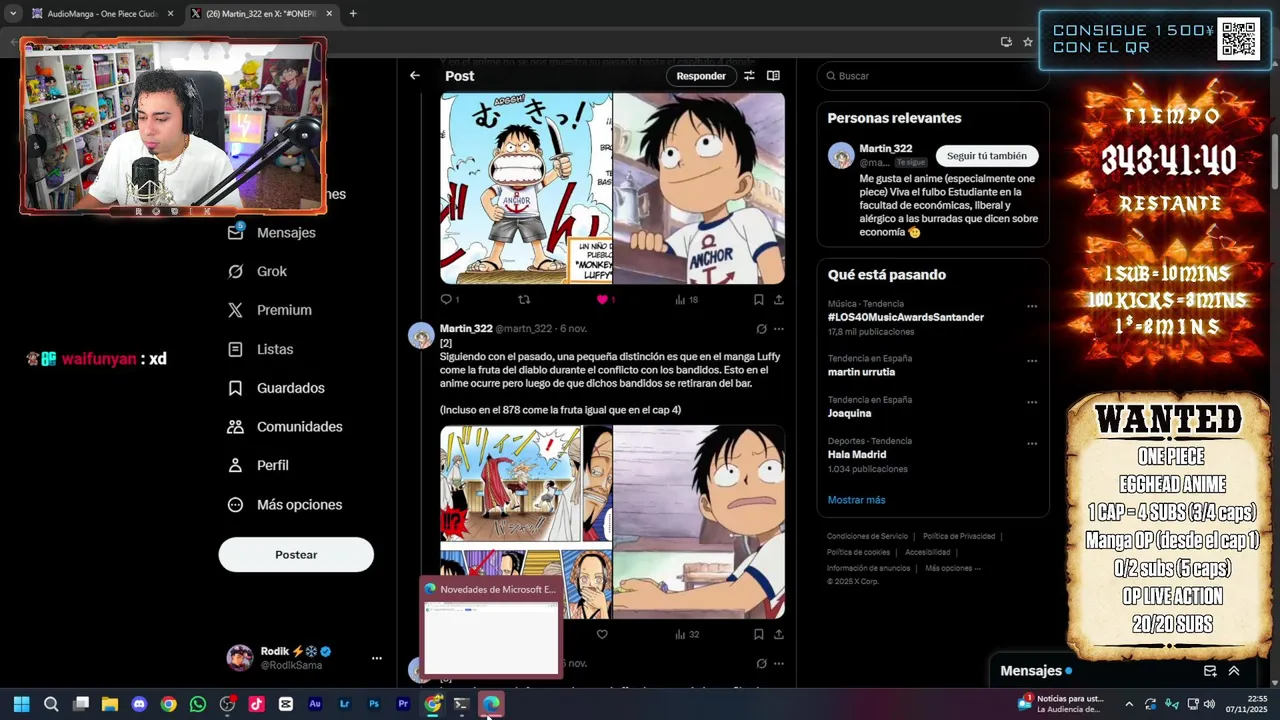Open Premiere Pro from the taskbar
Viewport: 1280px width, 720px height.
click(x=403, y=704)
